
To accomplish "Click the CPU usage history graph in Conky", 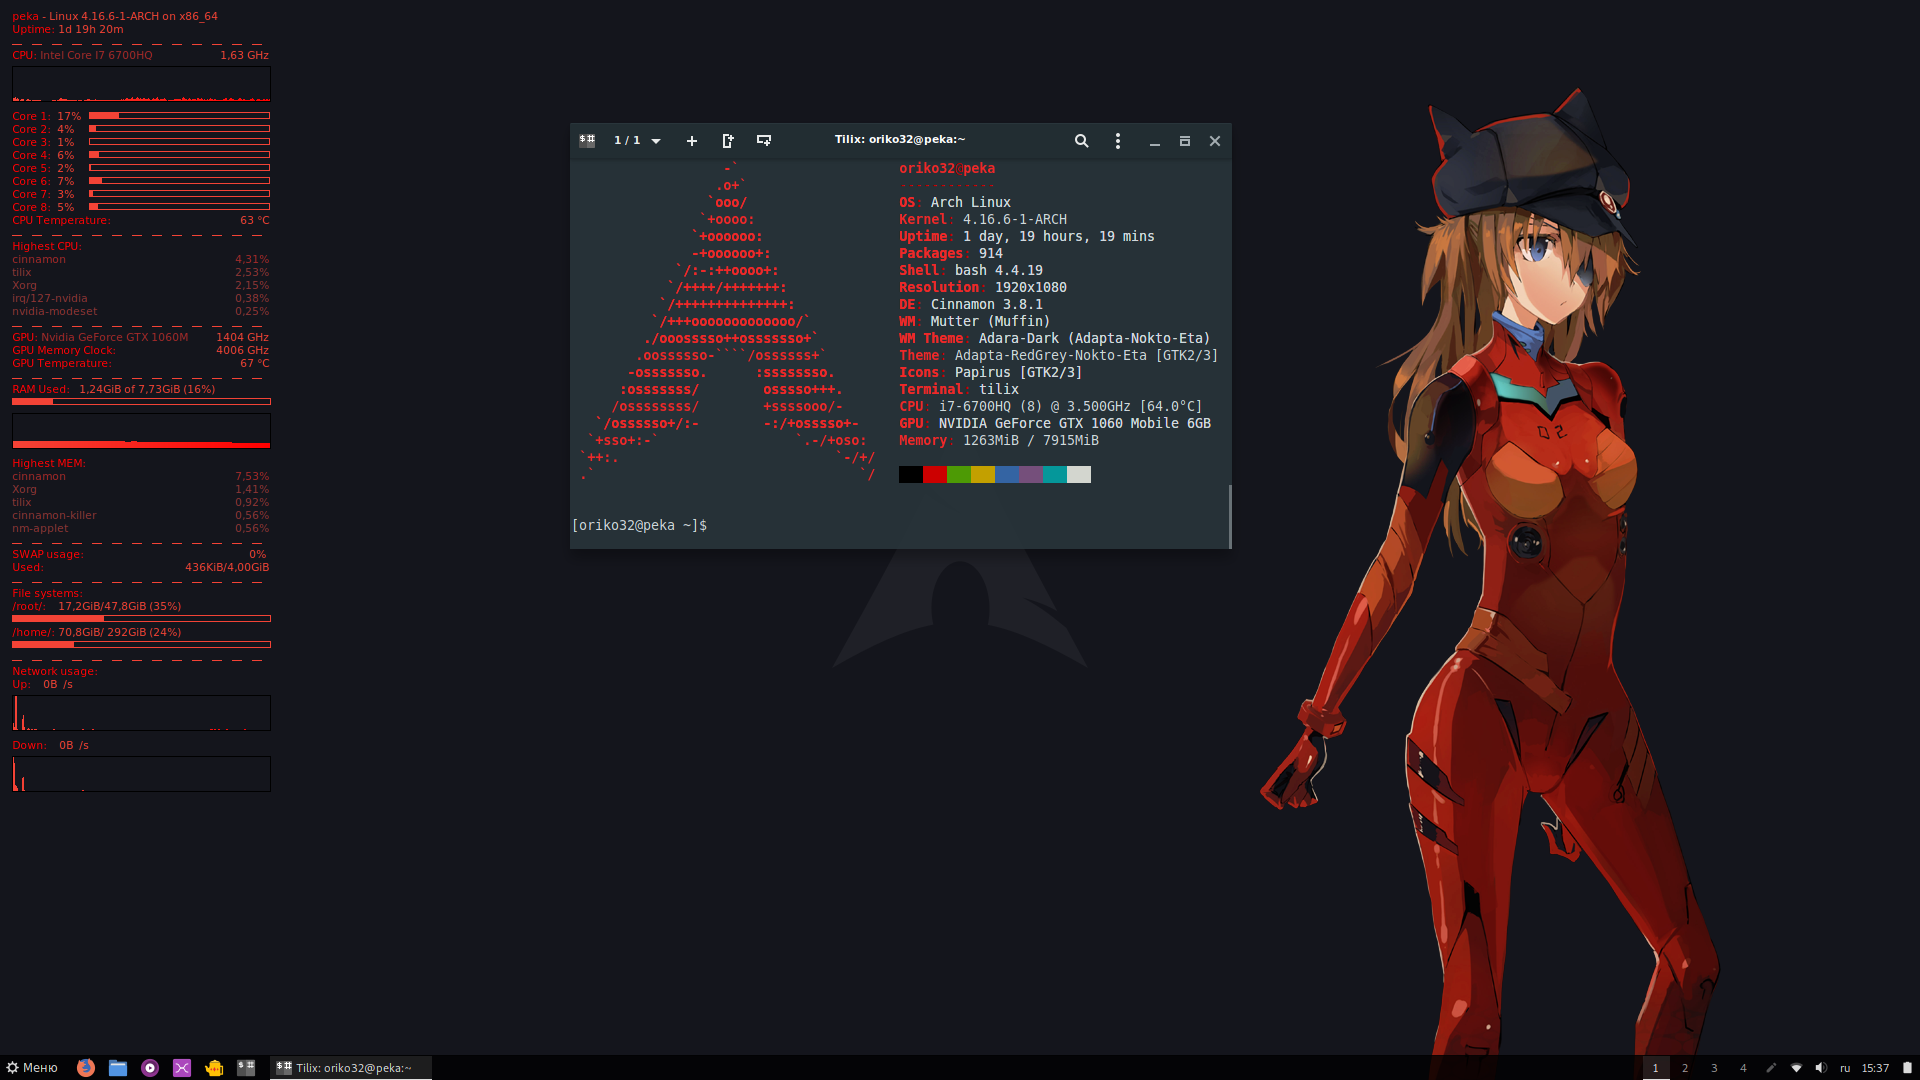I will (x=141, y=84).
